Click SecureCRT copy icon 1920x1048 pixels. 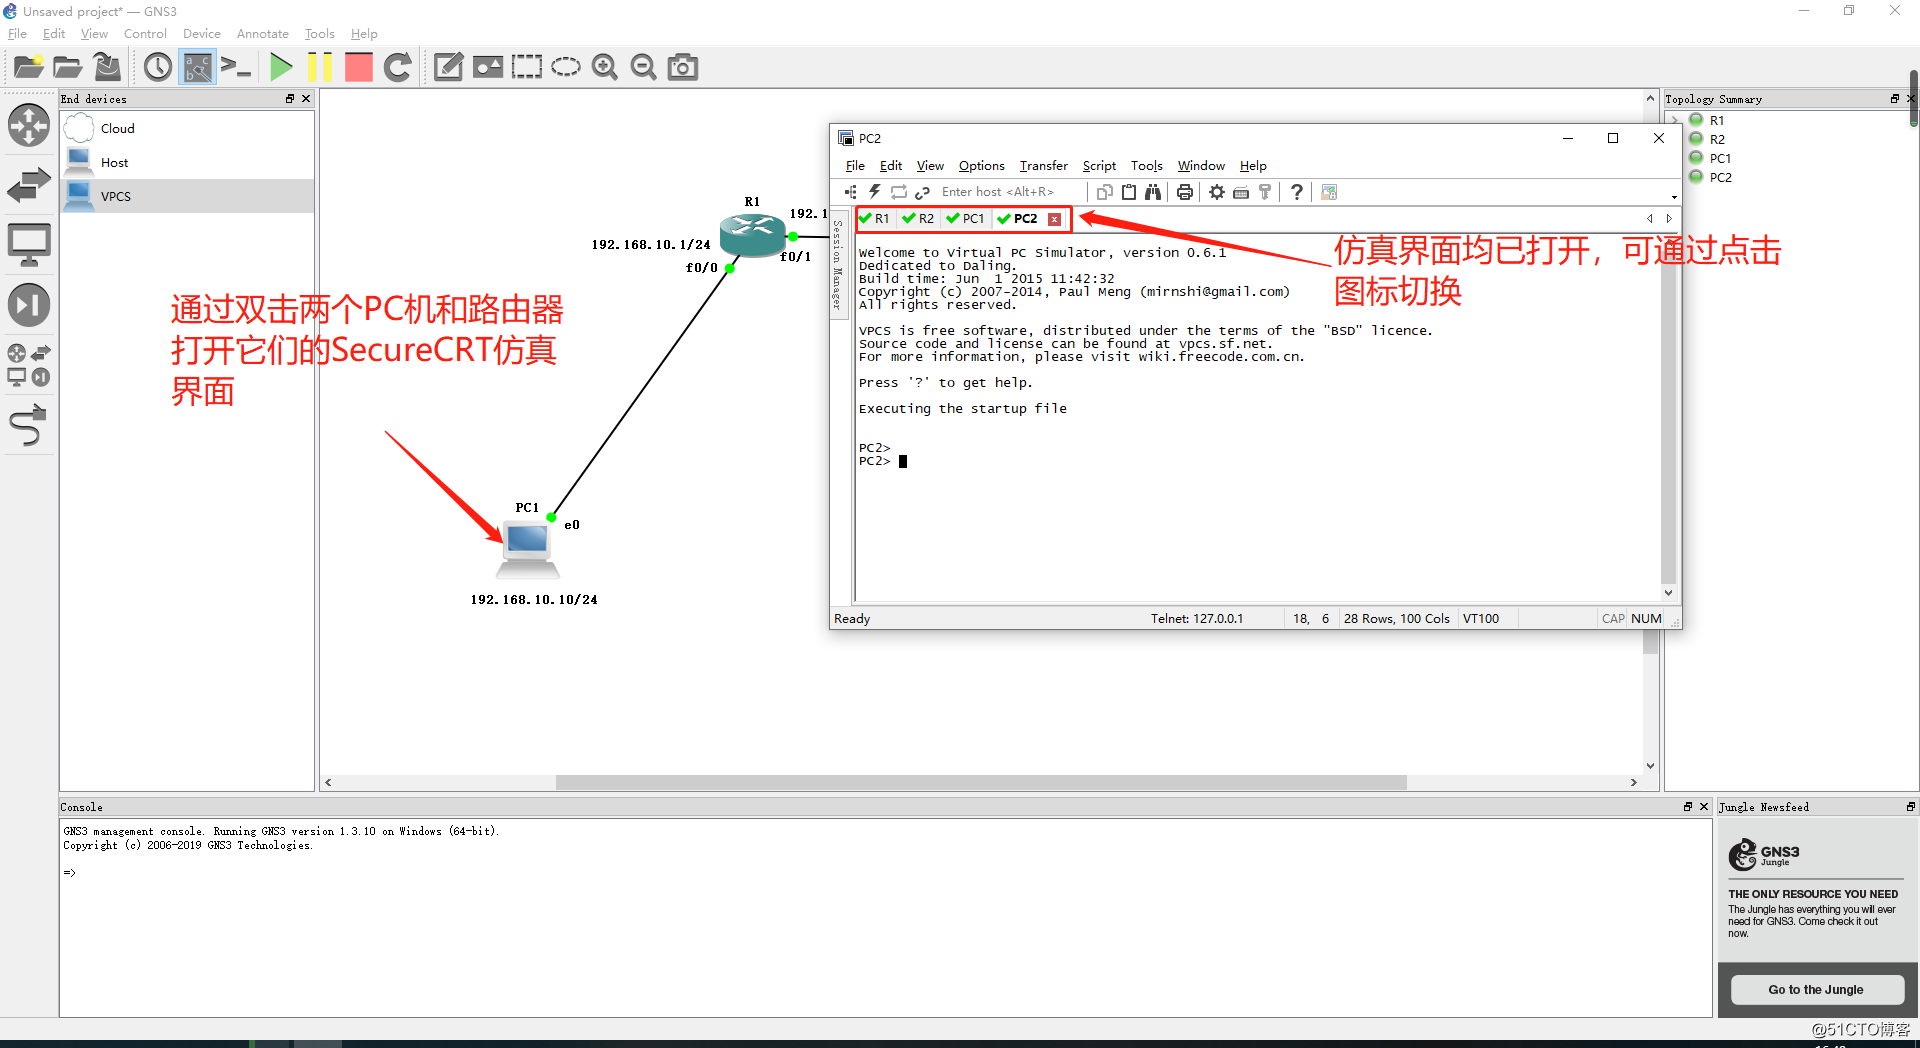(x=1104, y=192)
